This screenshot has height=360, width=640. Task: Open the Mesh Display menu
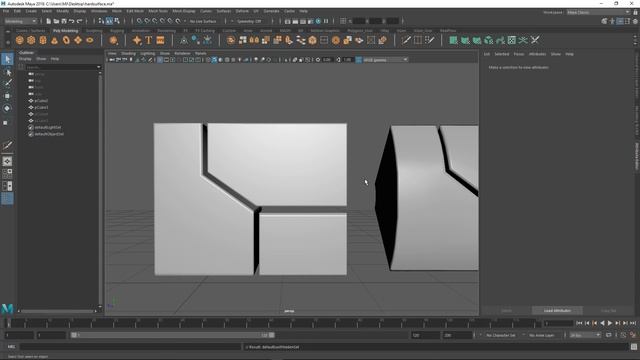(x=184, y=11)
